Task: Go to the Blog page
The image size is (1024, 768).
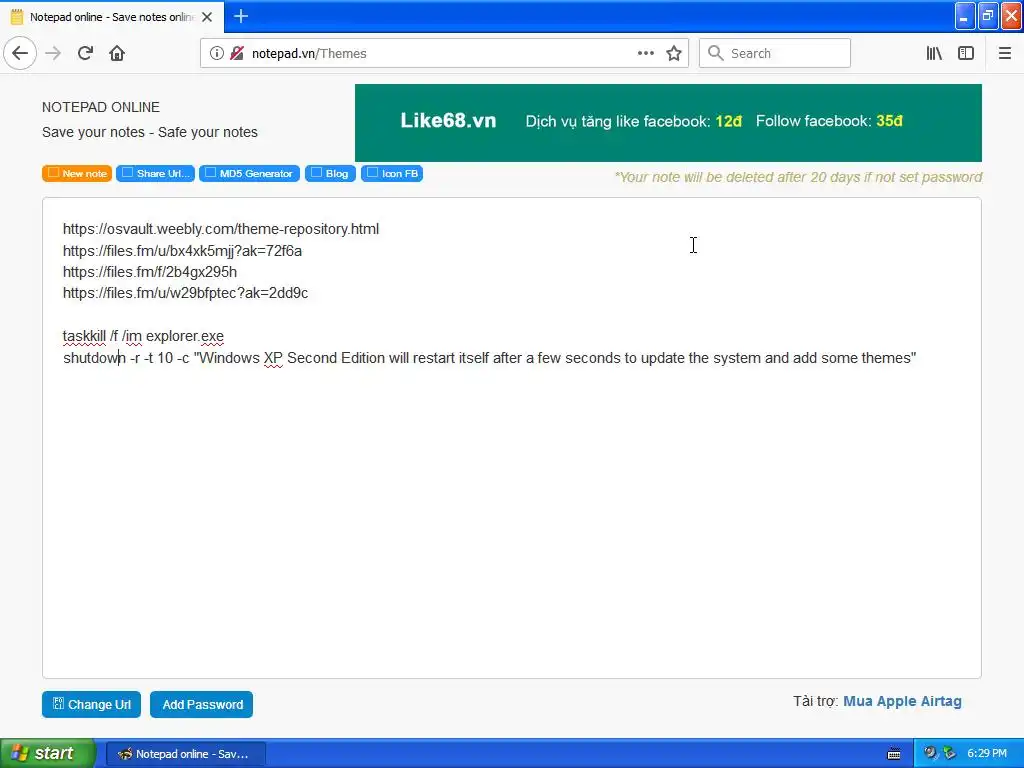Action: click(x=330, y=173)
